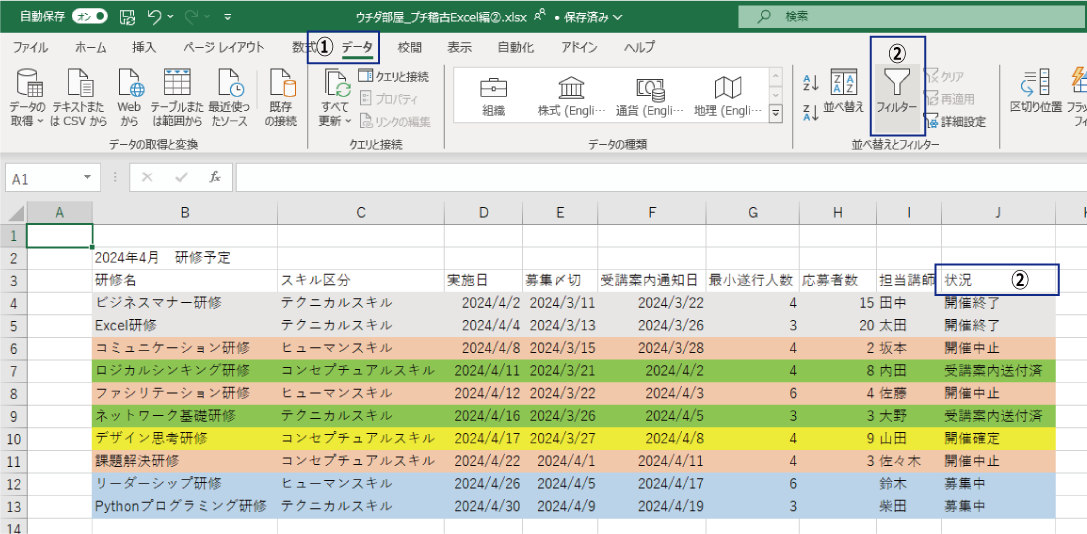The width and height of the screenshot is (1087, 534).
Task: Open the すべて更新 dropdown menu
Action: (335, 121)
